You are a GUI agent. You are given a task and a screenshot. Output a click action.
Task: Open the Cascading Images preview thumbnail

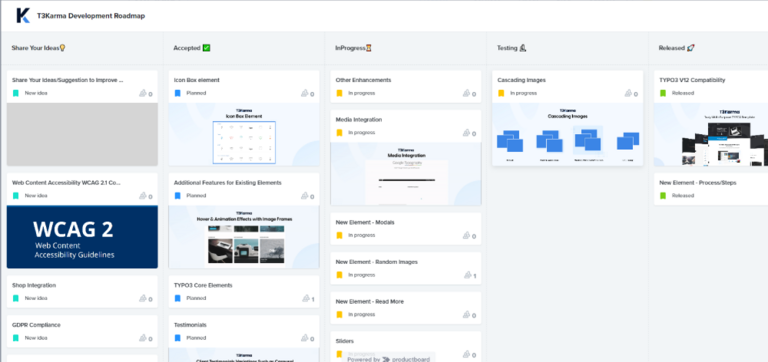click(x=568, y=134)
